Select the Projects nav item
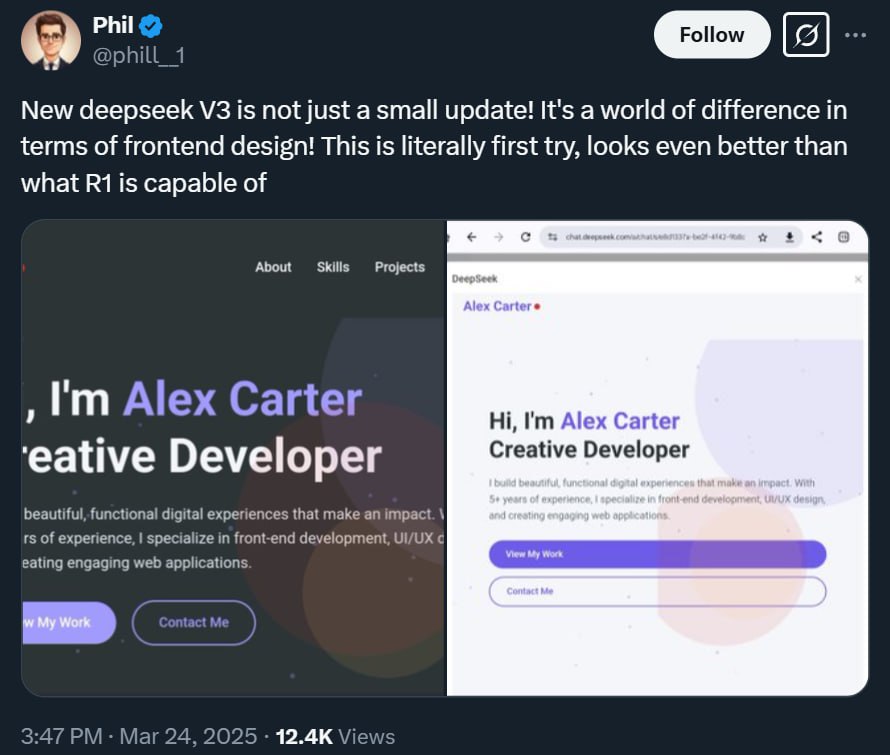The height and width of the screenshot is (755, 890). coord(400,267)
